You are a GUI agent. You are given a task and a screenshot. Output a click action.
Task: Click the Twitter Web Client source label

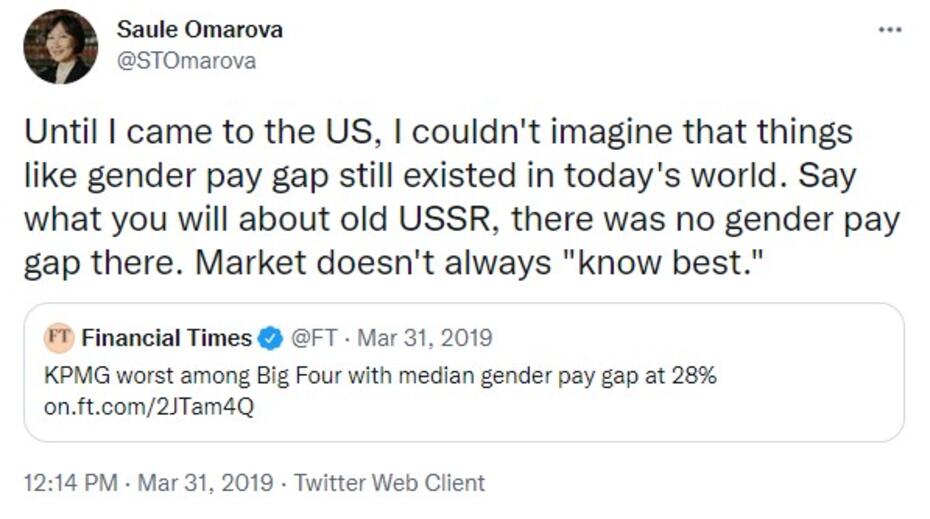tap(390, 483)
